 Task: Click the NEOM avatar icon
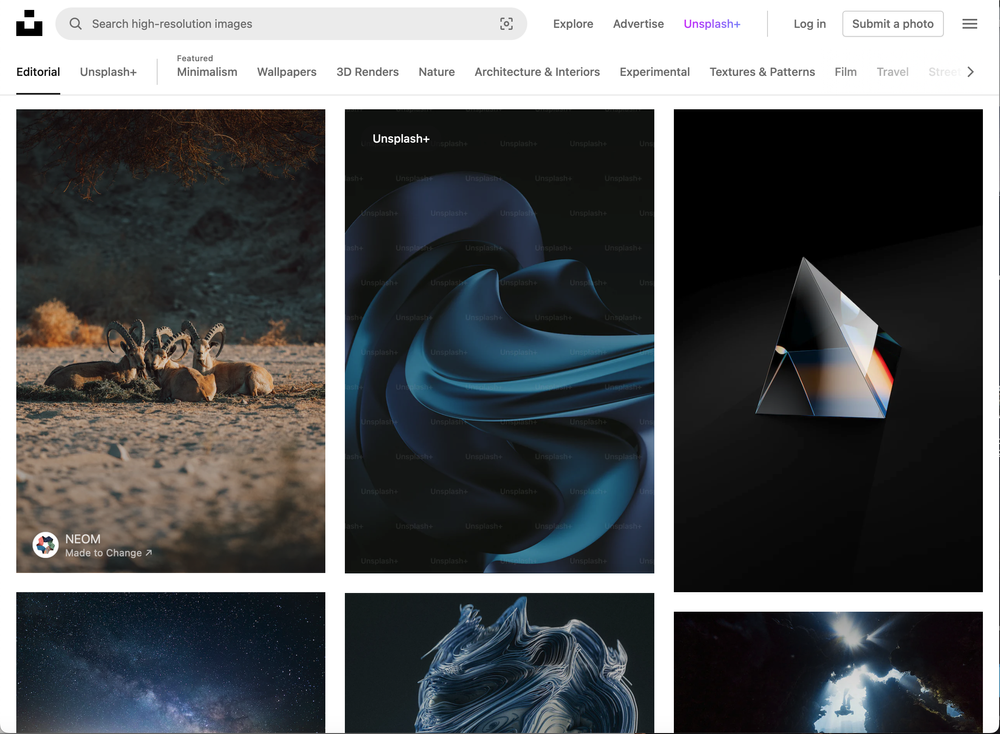pyautogui.click(x=45, y=545)
